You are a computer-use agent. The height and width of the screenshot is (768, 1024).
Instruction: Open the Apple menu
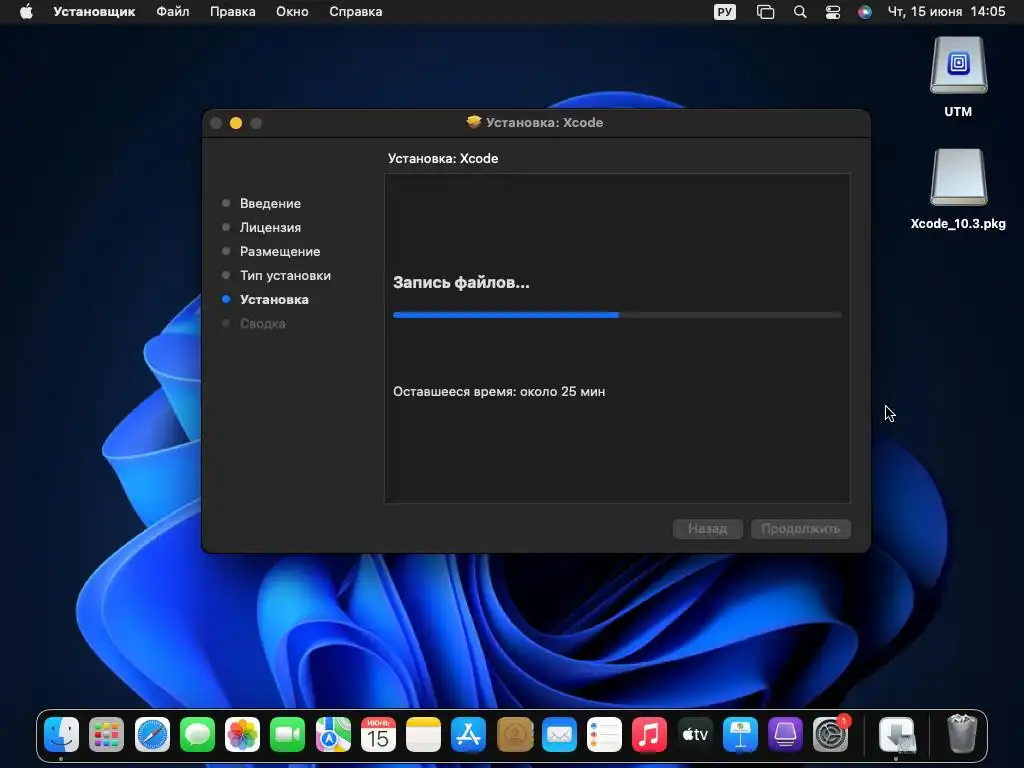pos(26,12)
